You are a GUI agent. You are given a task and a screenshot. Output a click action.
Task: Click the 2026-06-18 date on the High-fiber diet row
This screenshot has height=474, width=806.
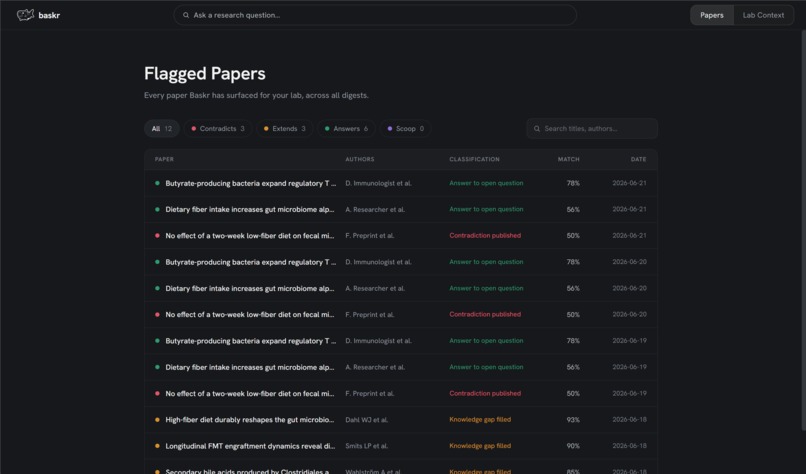click(x=629, y=420)
